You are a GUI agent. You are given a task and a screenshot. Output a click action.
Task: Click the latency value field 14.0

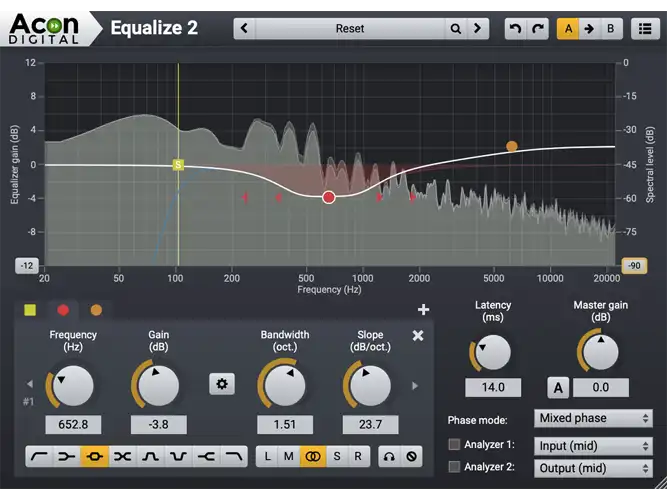[x=493, y=387]
